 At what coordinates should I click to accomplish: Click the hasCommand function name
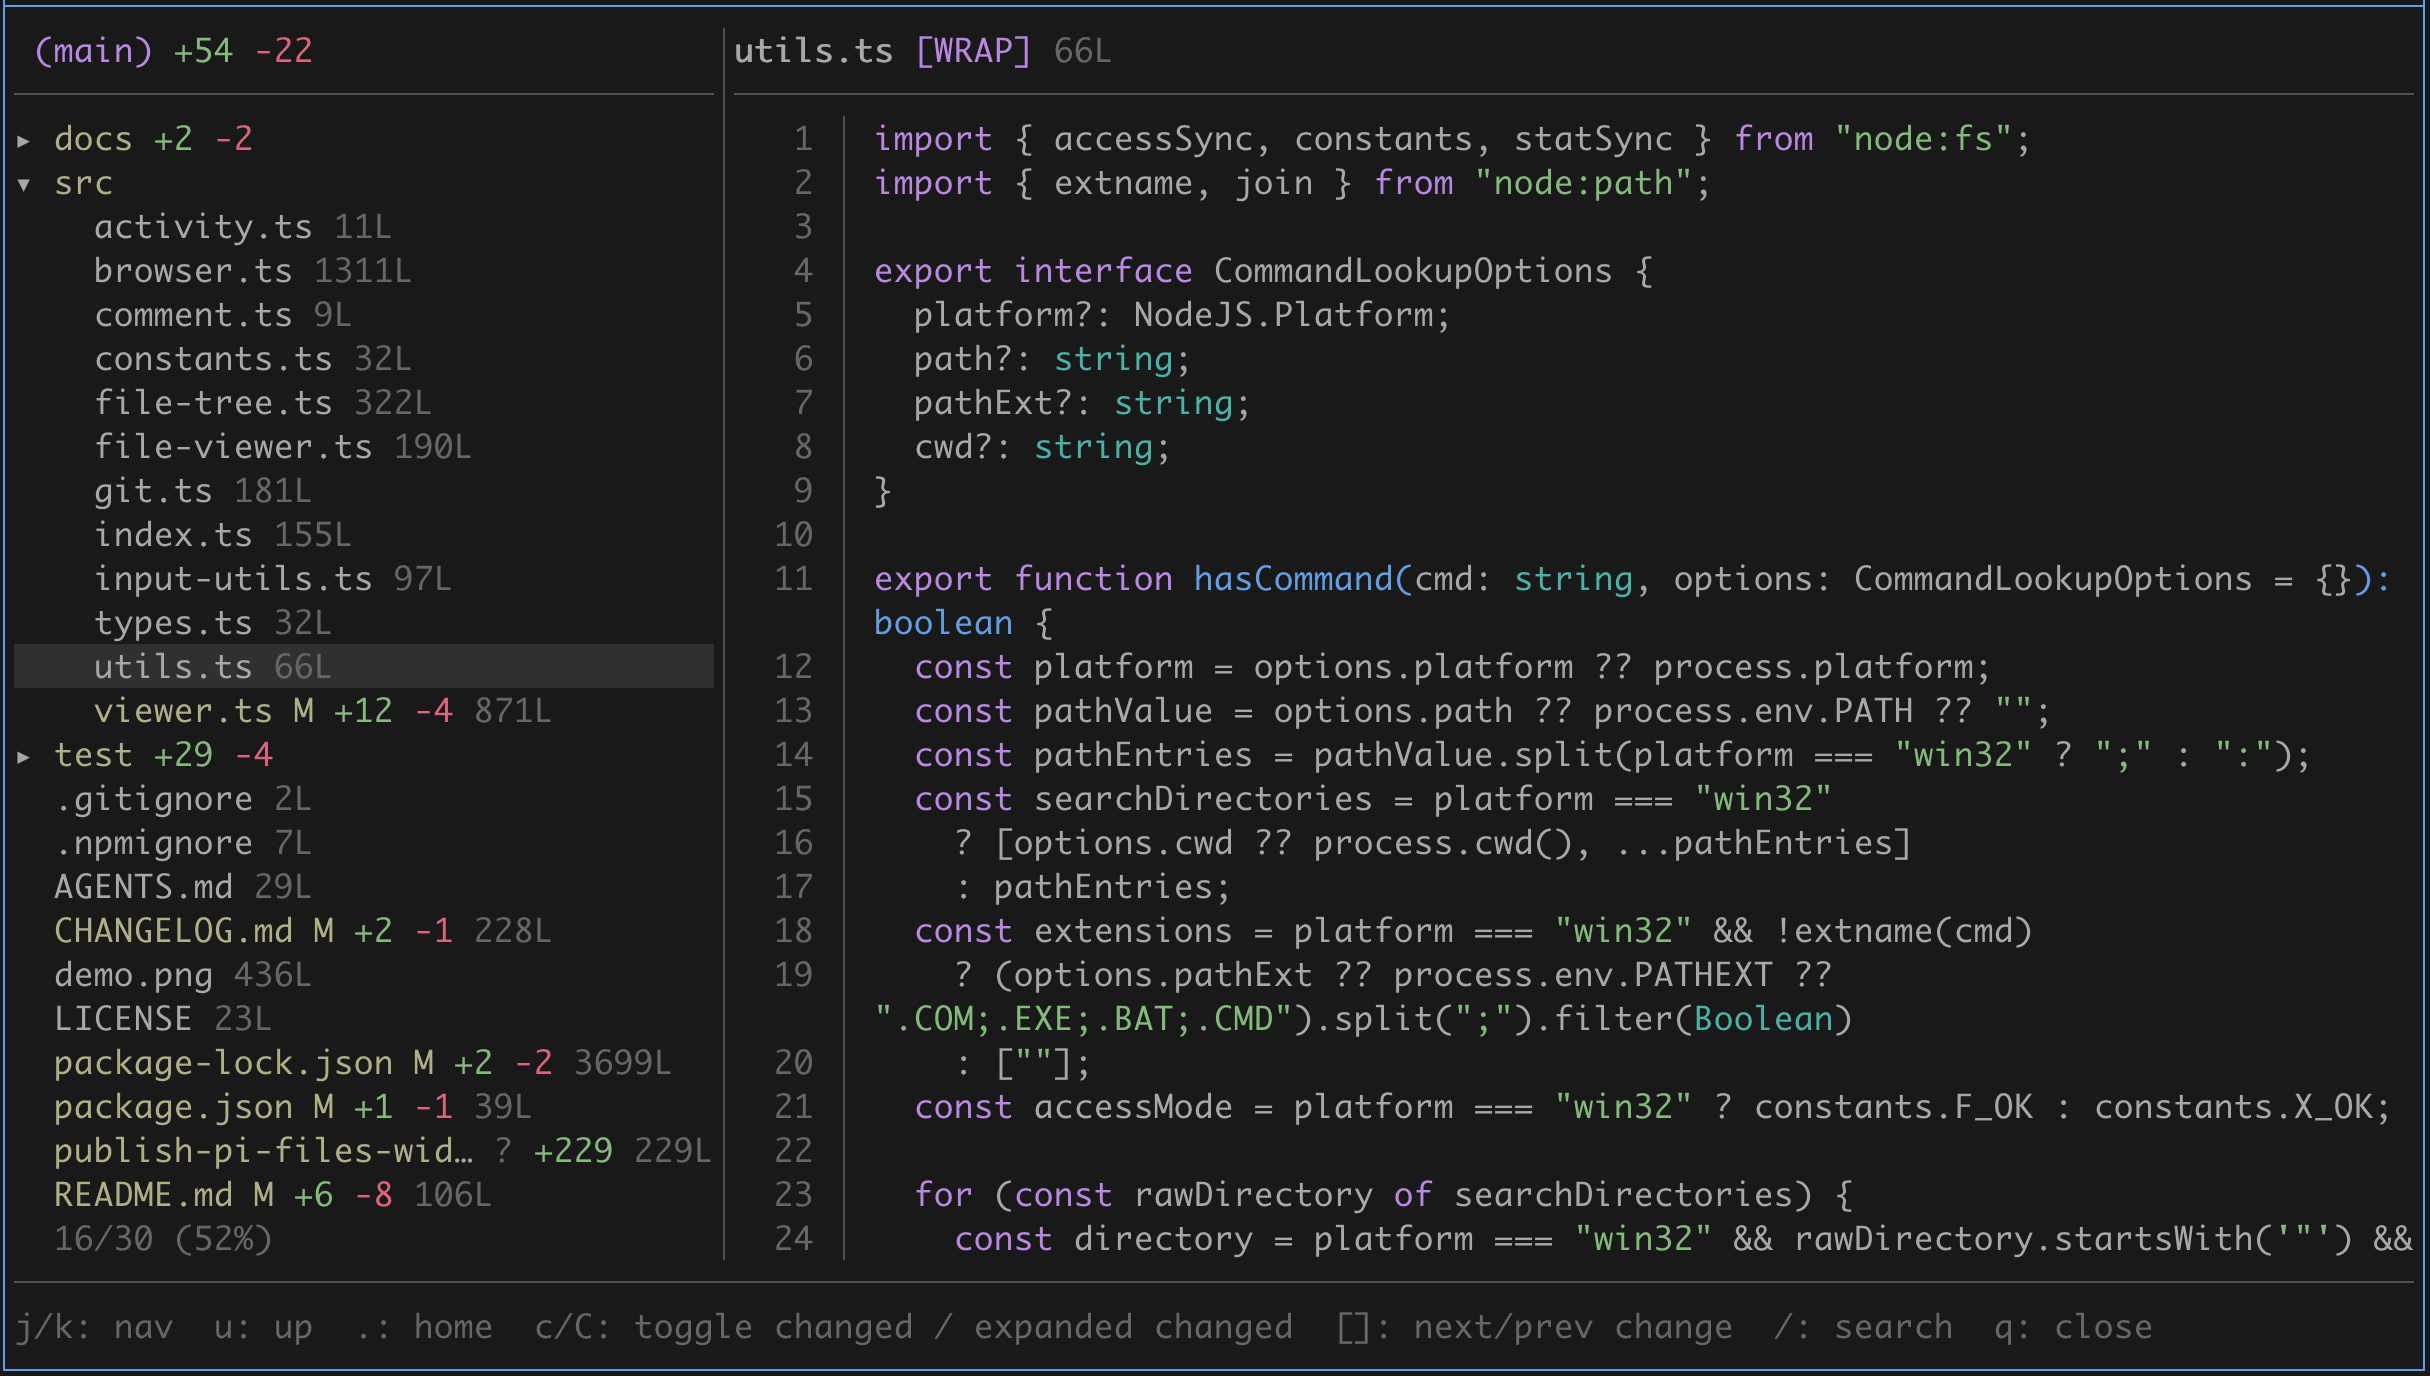click(1293, 579)
